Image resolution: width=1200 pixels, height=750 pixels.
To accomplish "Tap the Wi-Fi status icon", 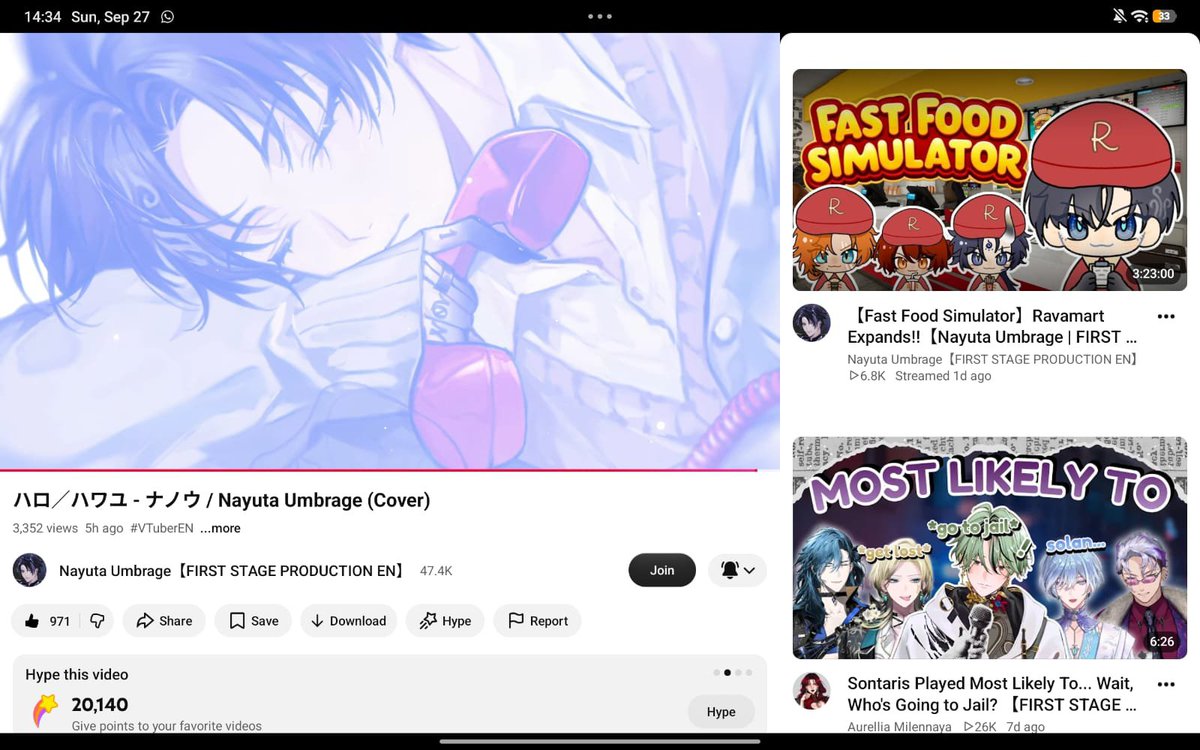I will [x=1139, y=16].
